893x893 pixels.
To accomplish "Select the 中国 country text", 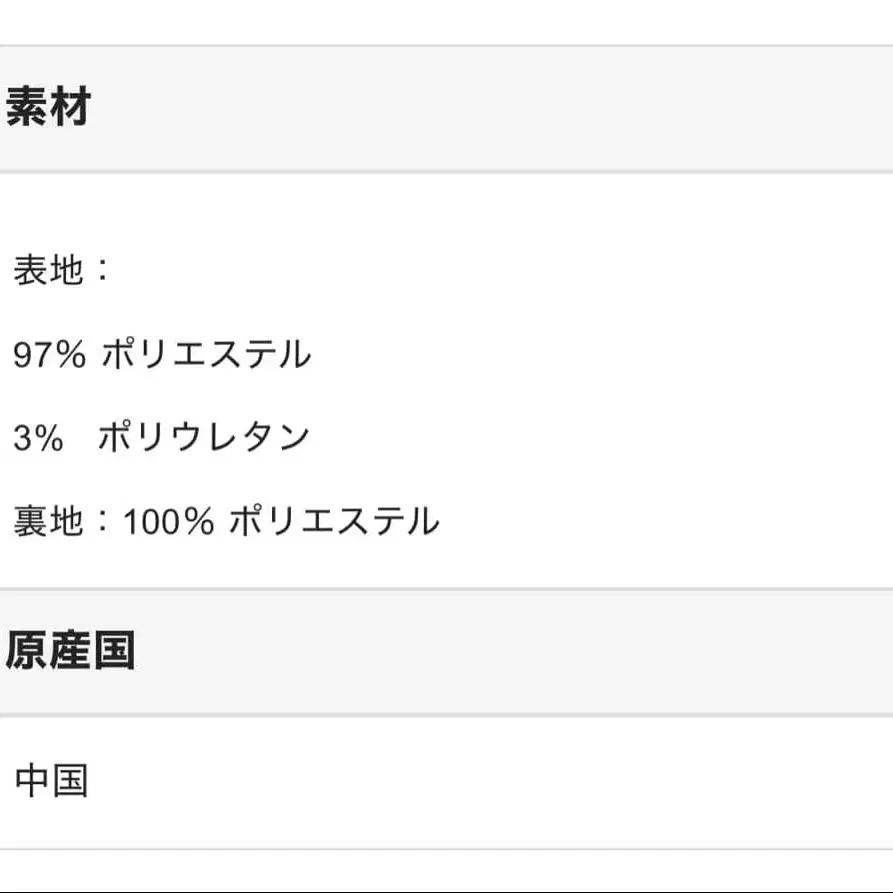I will 51,780.
